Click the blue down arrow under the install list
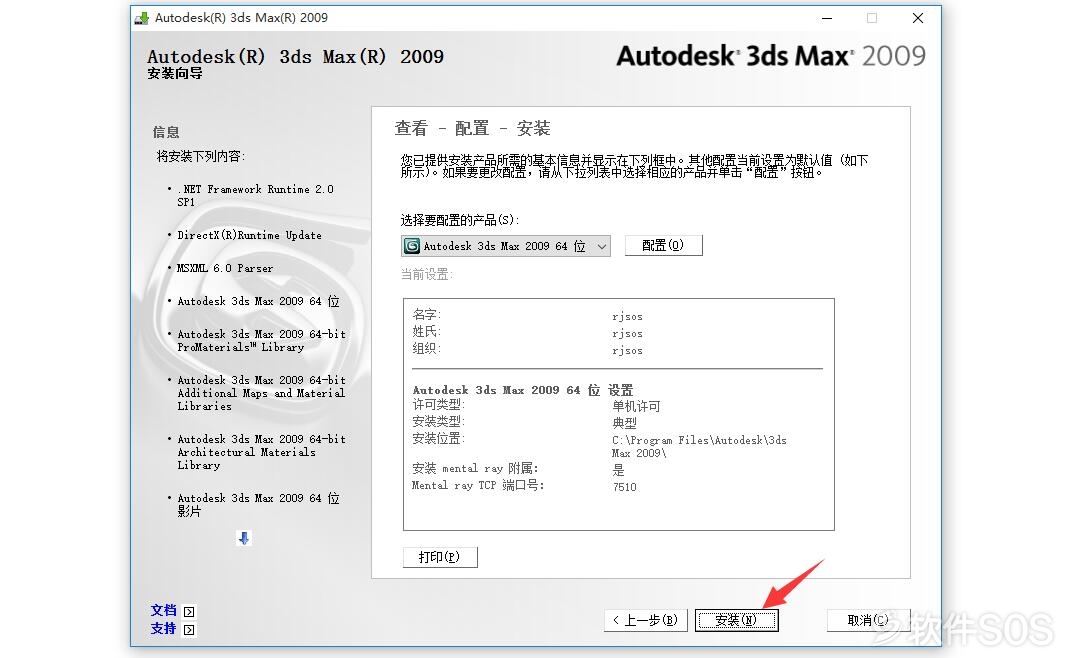Screen dimensions: 1069x658 pos(244,538)
